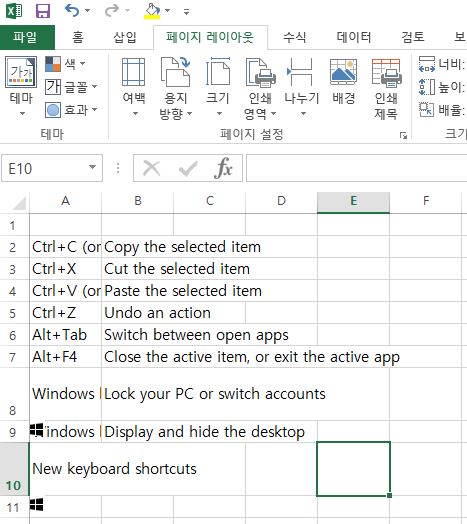
Task: Select column F header
Action: click(x=426, y=201)
